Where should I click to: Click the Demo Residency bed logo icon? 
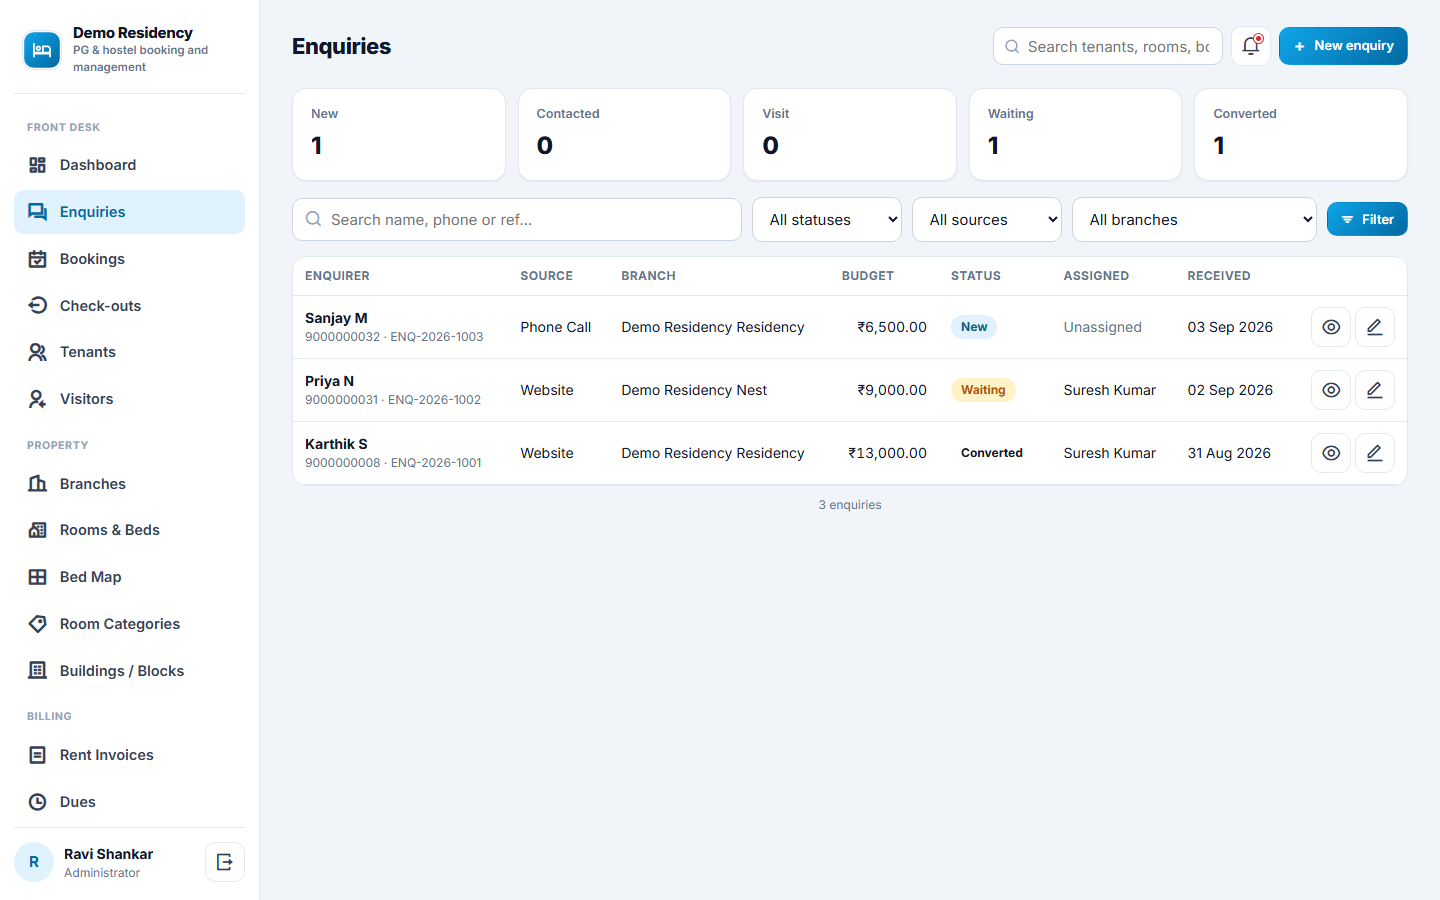point(42,50)
